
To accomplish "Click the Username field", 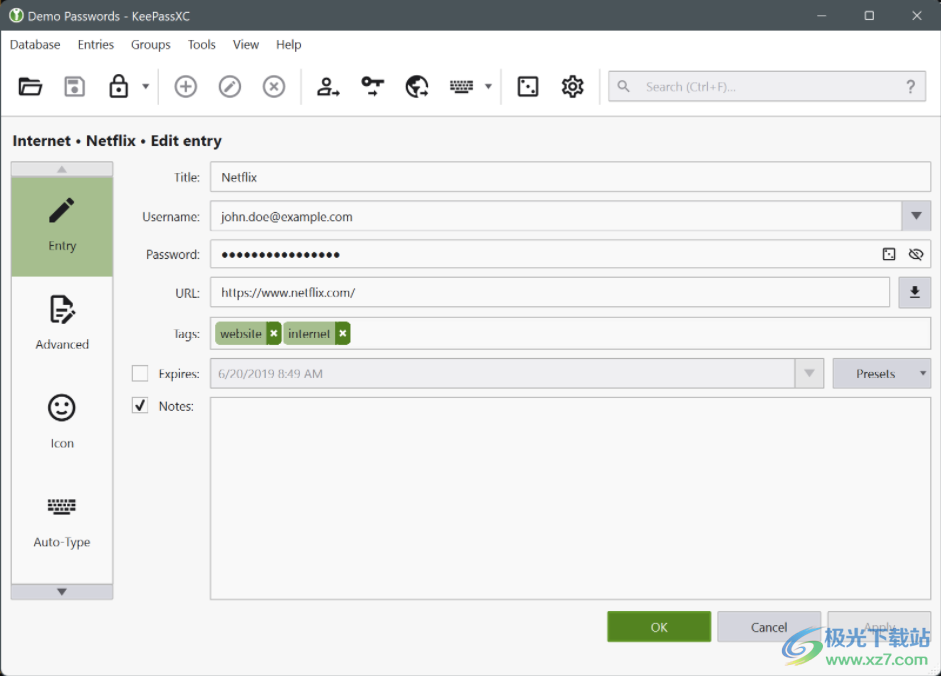I will (556, 216).
